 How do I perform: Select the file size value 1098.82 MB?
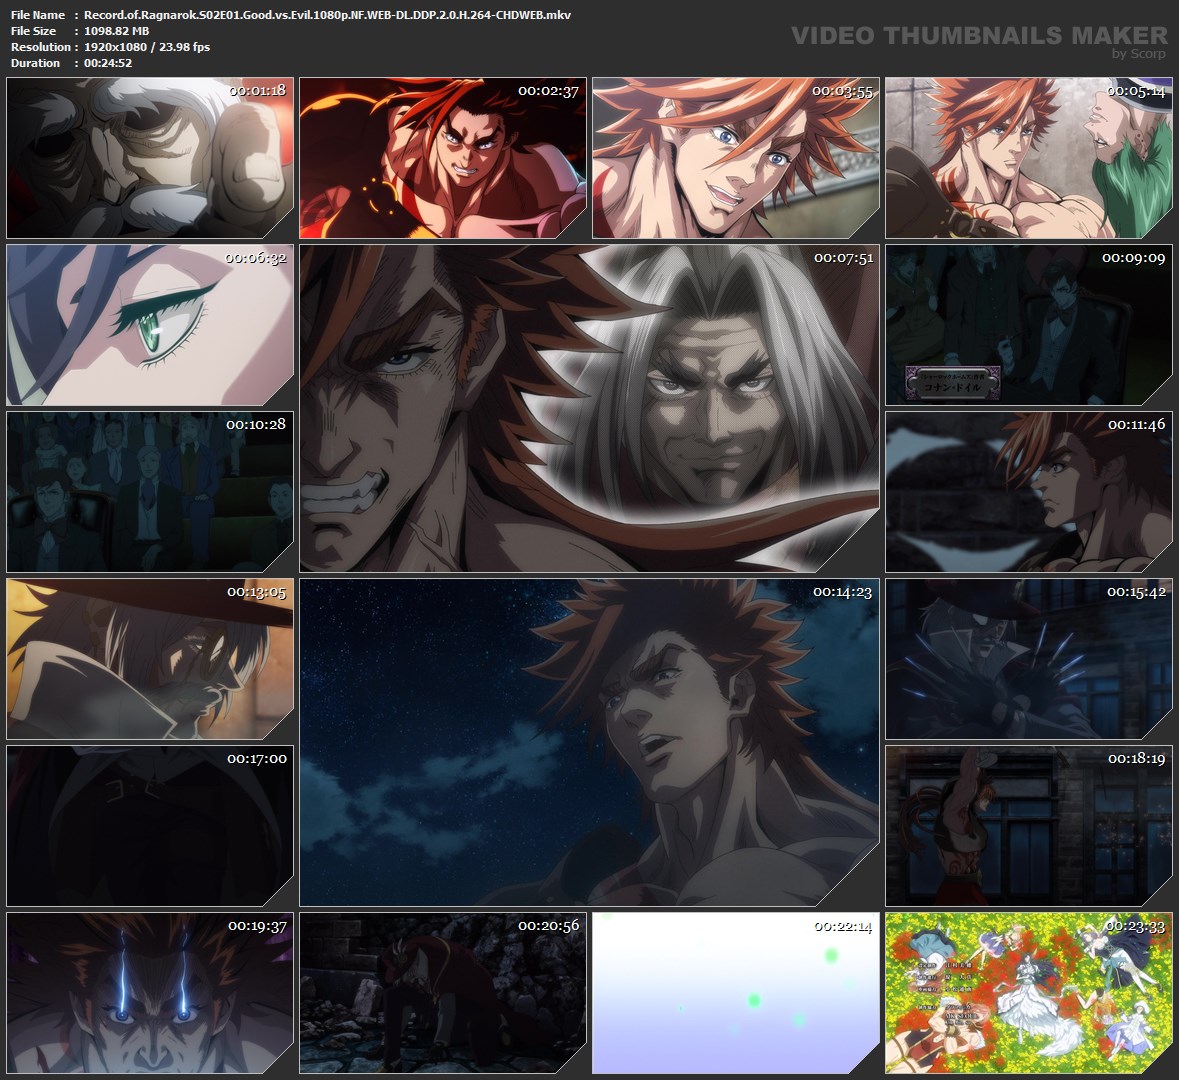(x=117, y=31)
